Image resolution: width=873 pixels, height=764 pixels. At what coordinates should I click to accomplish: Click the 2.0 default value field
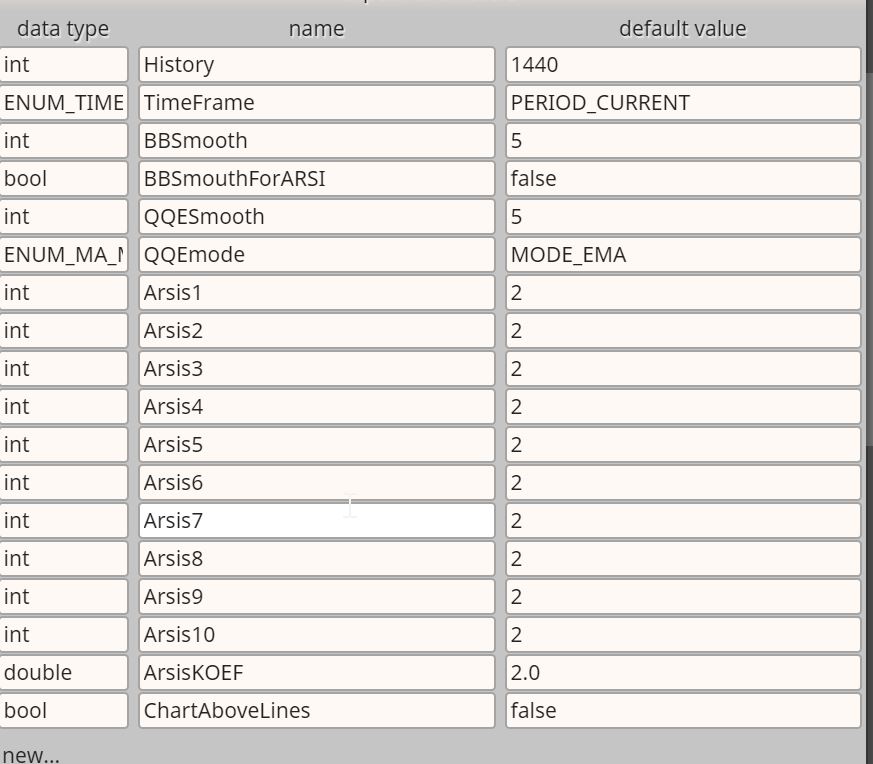(x=683, y=673)
